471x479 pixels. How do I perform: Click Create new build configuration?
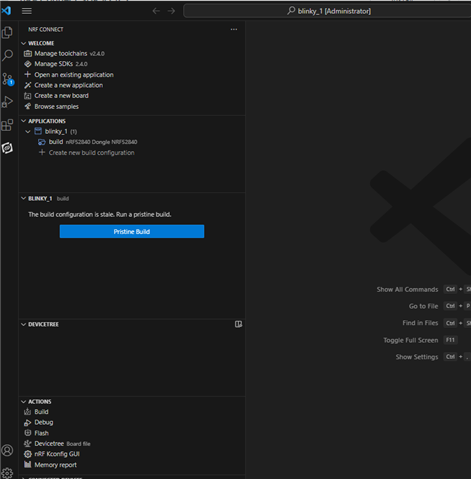pyautogui.click(x=87, y=153)
